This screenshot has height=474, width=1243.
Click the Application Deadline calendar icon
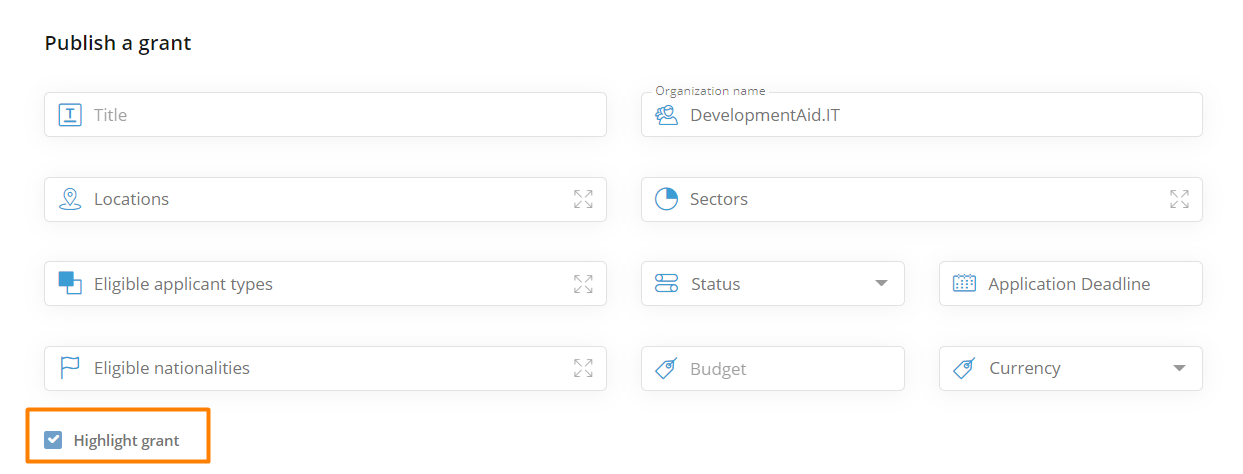(964, 283)
